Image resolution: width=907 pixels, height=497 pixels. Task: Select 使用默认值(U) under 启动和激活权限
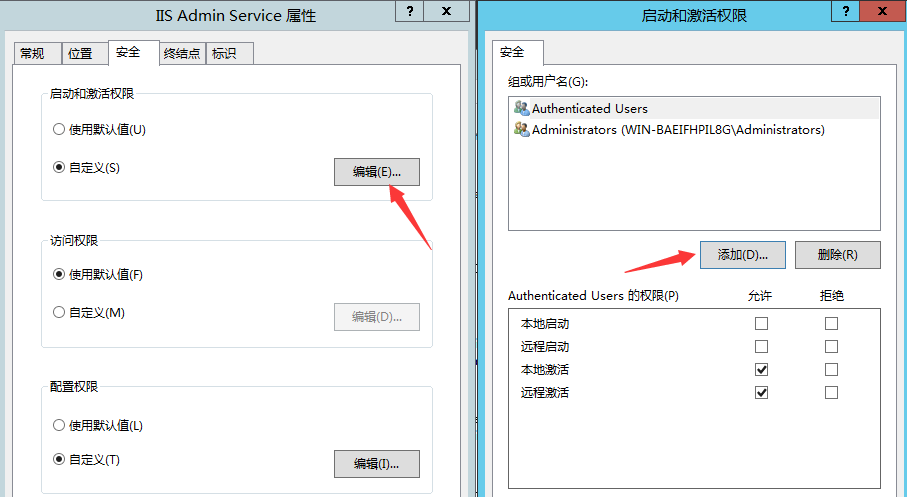(58, 130)
